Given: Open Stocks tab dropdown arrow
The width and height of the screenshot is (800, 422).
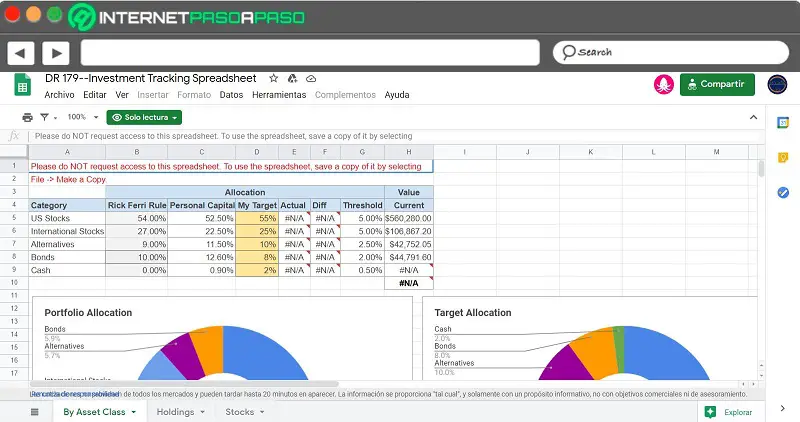Looking at the screenshot, I should [262, 412].
